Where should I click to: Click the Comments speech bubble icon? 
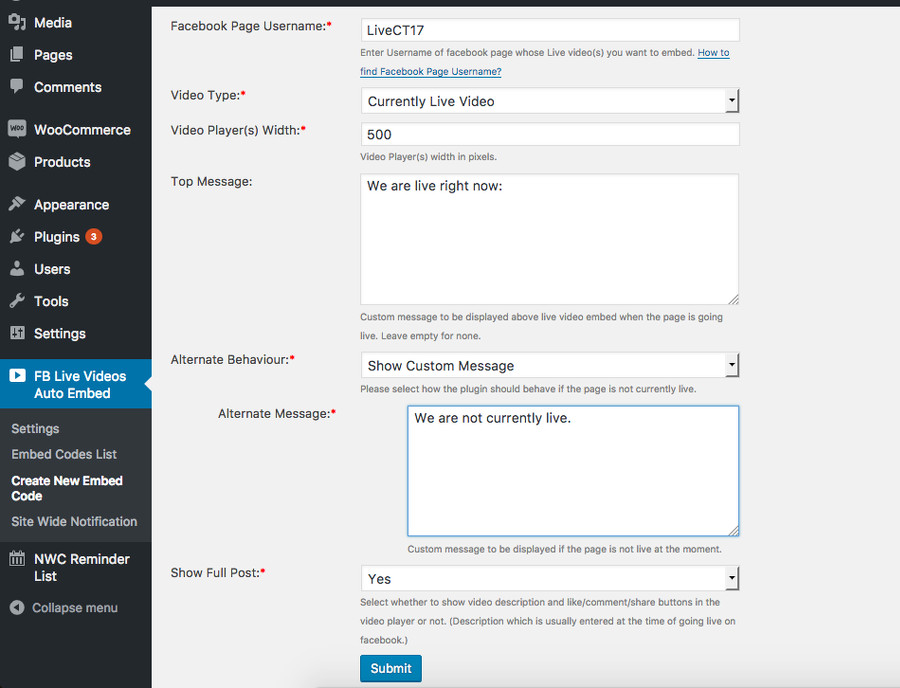tap(17, 87)
